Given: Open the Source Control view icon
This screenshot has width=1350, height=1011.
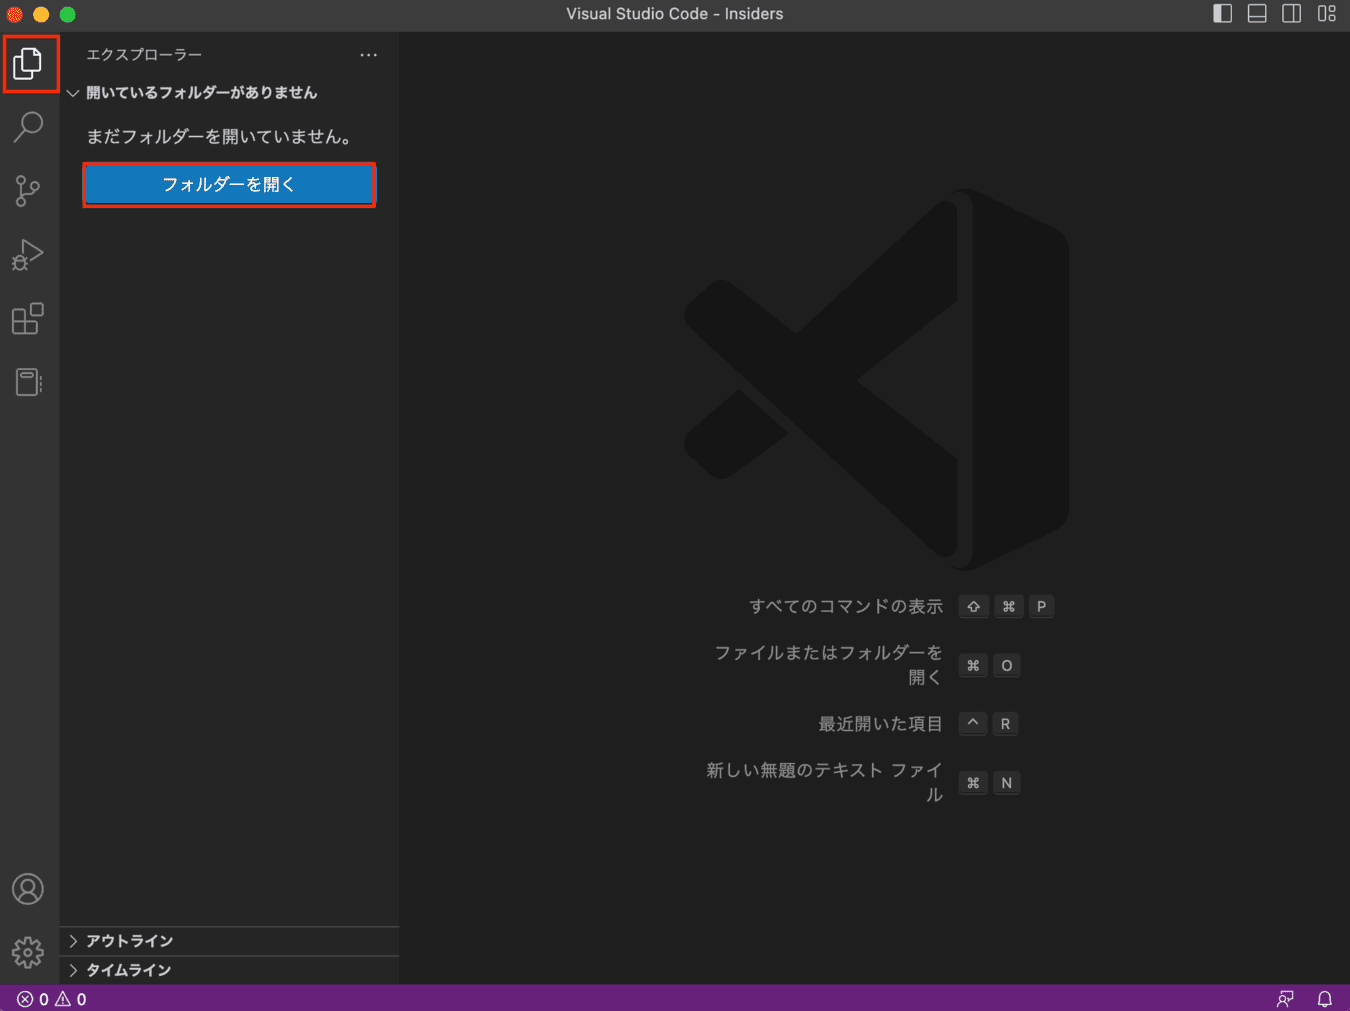Looking at the screenshot, I should pyautogui.click(x=28, y=191).
